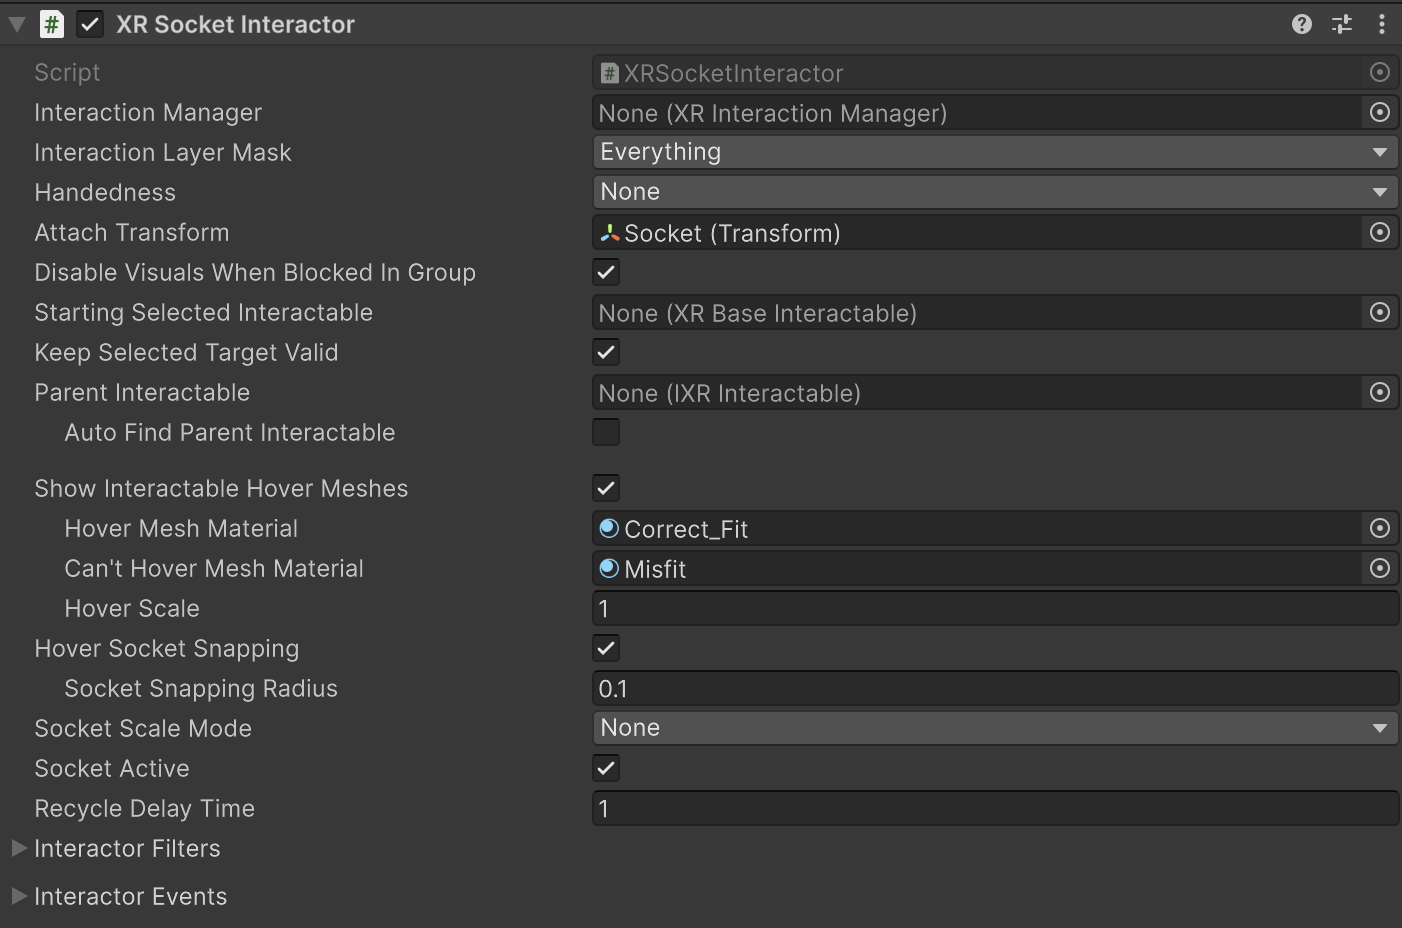Screen dimensions: 1402x928
Task: Open the component three-dot context menu
Action: (x=1382, y=24)
